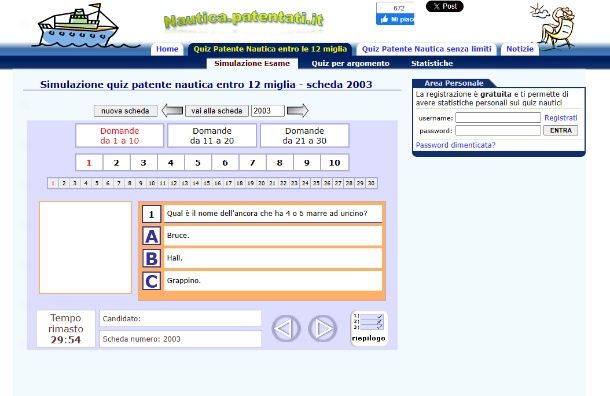Select Quiz per argomento submenu
Image resolution: width=610 pixels, height=396 pixels.
coord(350,63)
